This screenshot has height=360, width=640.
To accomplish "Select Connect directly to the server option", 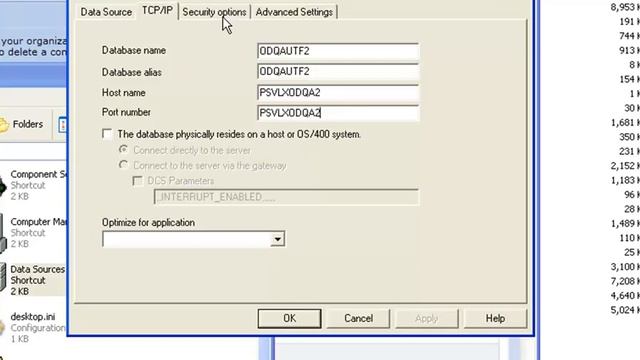I will click(123, 150).
